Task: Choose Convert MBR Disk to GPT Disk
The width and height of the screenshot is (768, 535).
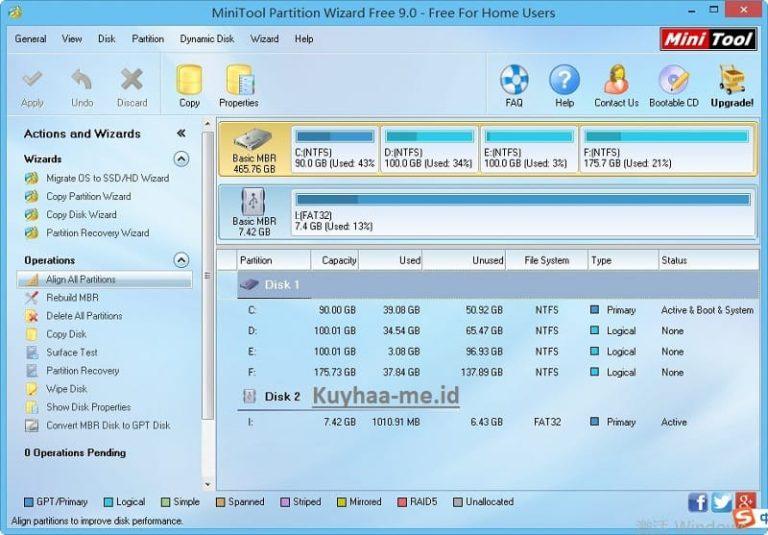Action: pyautogui.click(x=108, y=425)
